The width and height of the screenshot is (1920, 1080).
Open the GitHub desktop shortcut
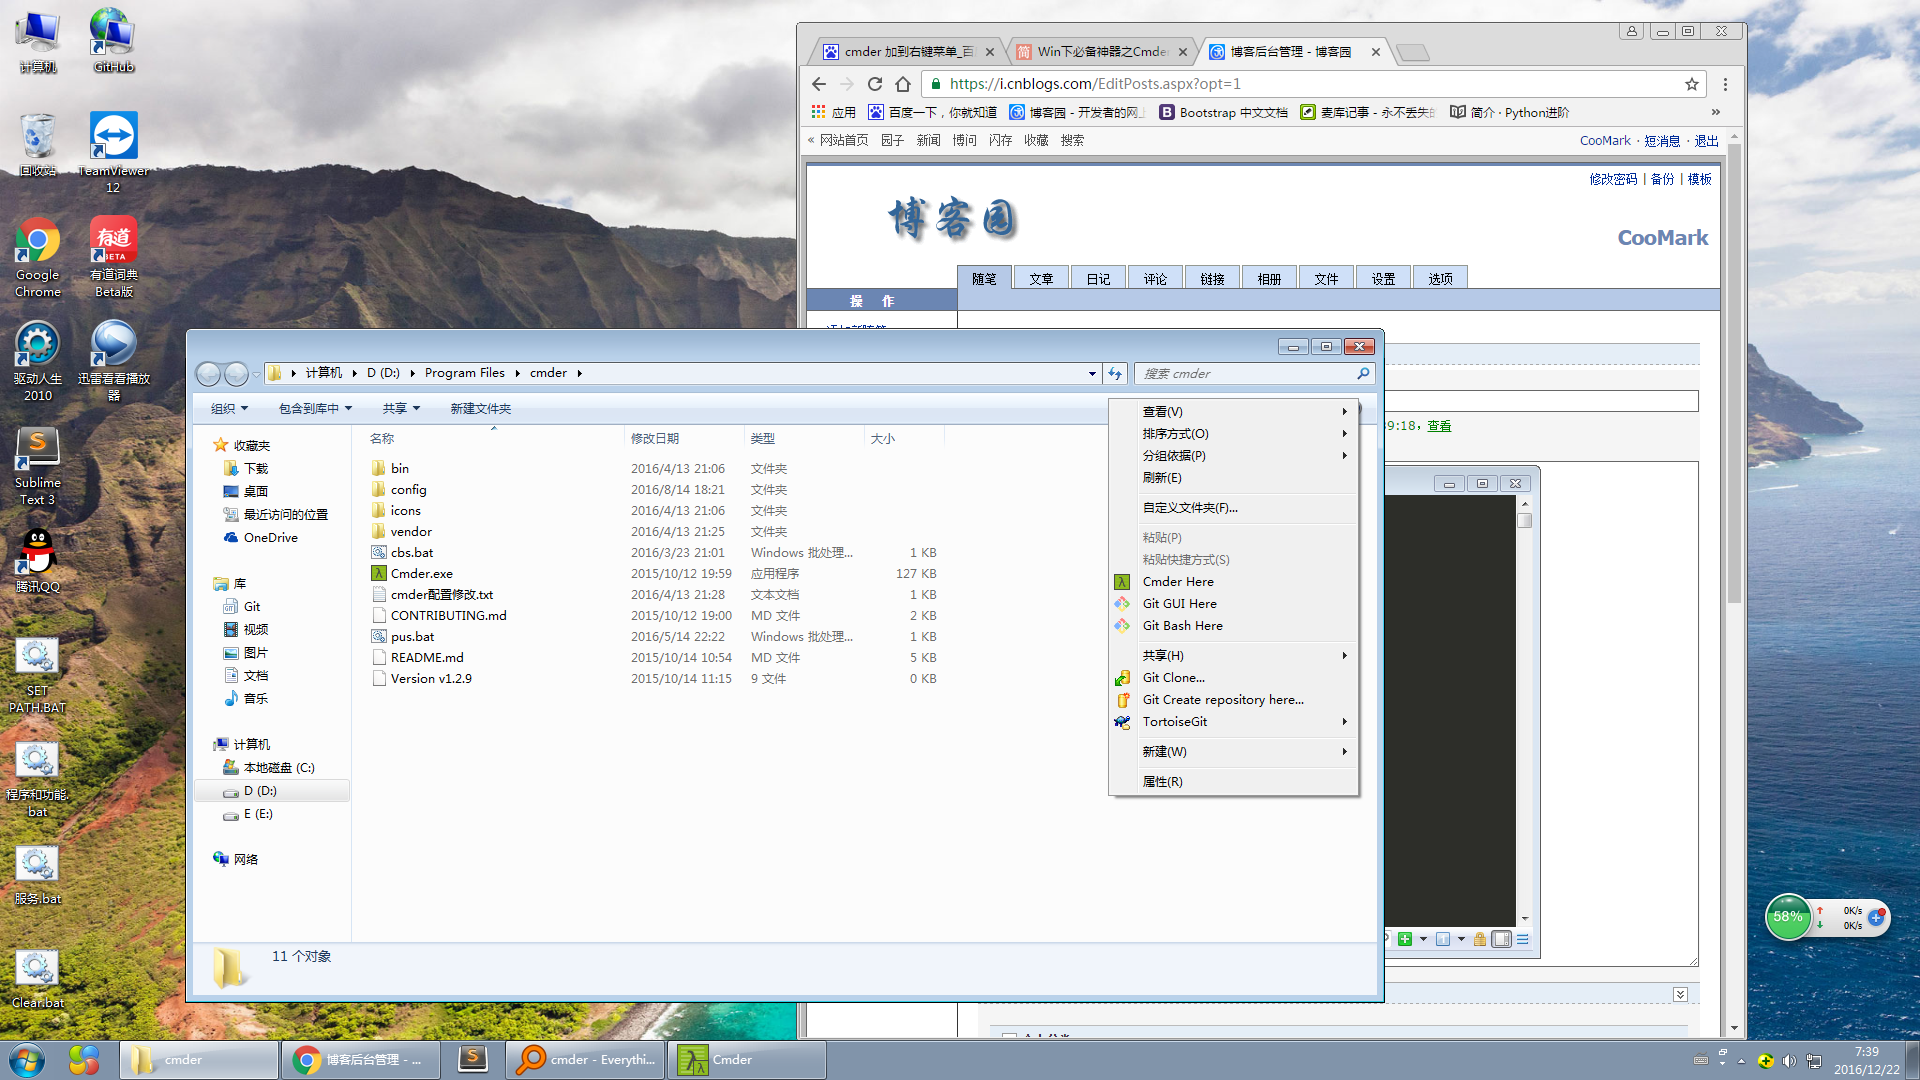pos(113,41)
